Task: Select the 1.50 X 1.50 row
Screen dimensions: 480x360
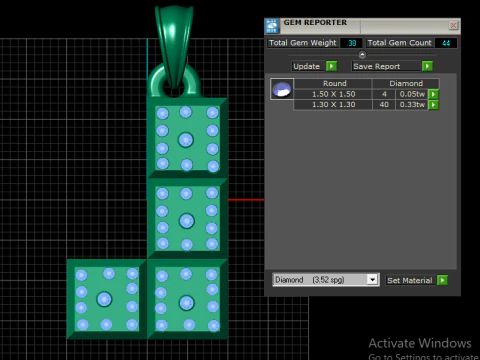Action: (361, 94)
